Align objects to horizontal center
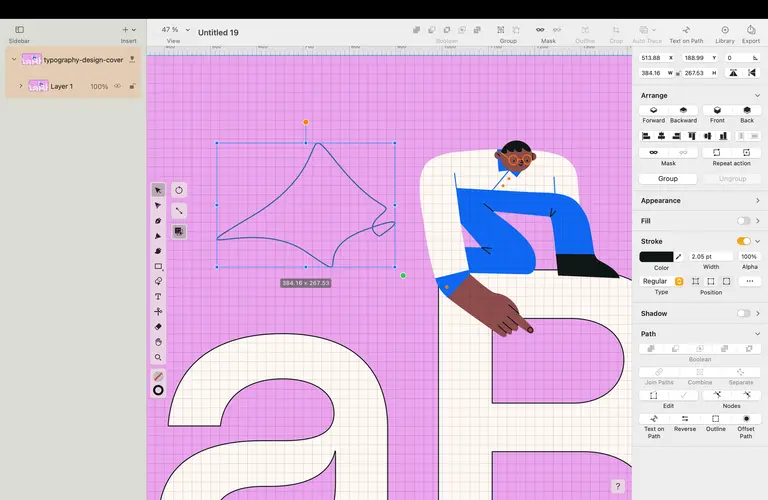Image resolution: width=768 pixels, height=500 pixels. 661,136
